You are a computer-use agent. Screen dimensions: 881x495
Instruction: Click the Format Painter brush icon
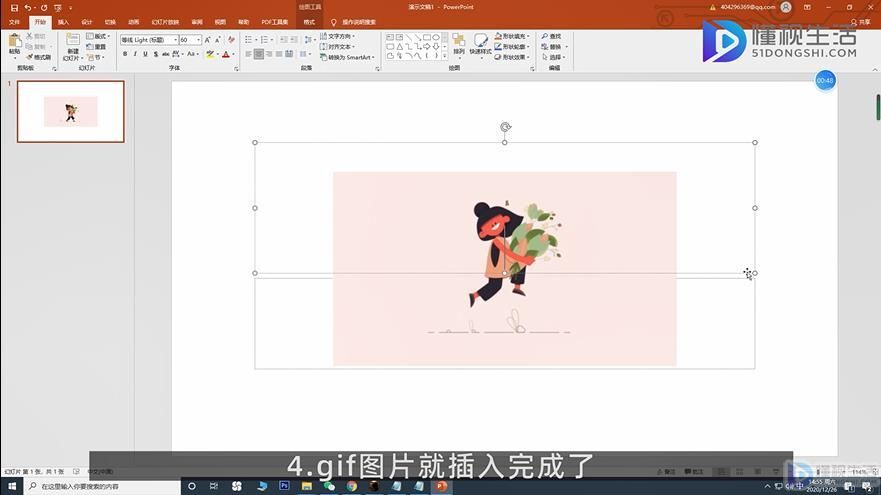click(x=39, y=57)
